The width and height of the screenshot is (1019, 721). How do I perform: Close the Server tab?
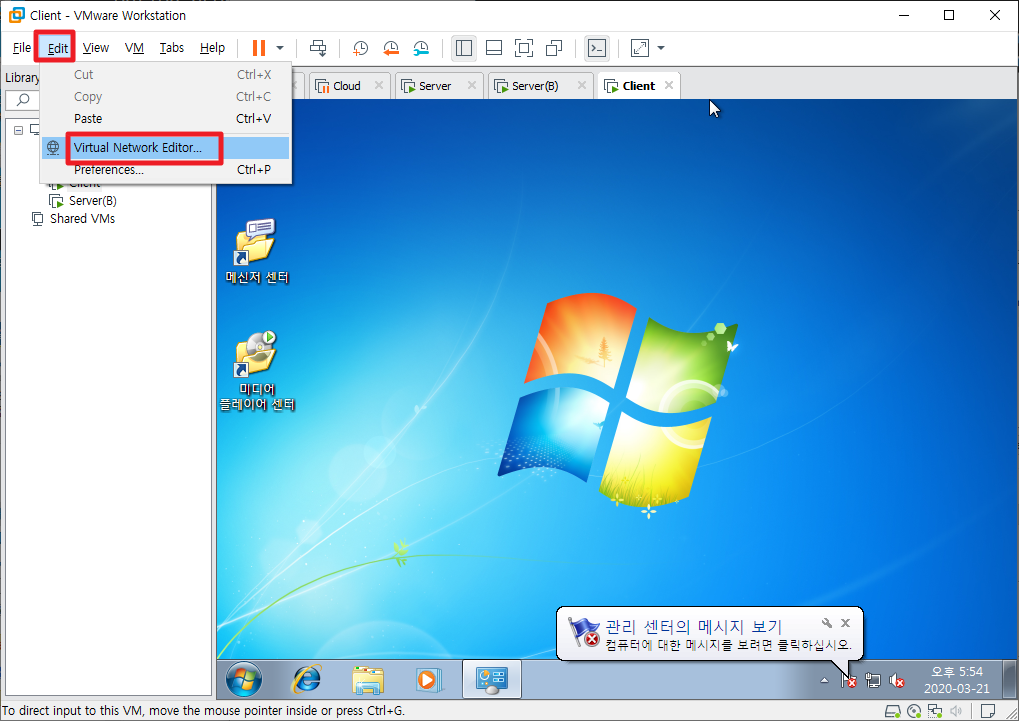(472, 85)
